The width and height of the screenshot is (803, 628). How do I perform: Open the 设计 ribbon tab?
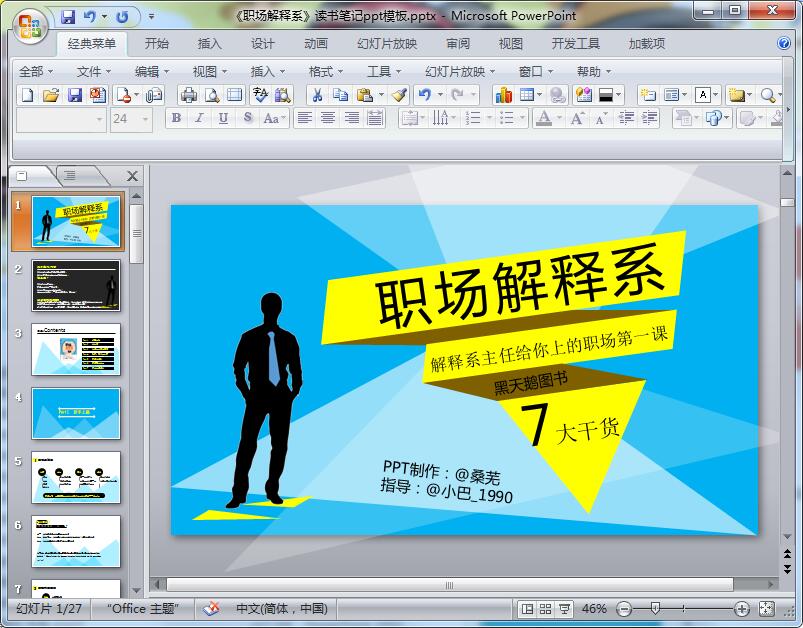263,44
